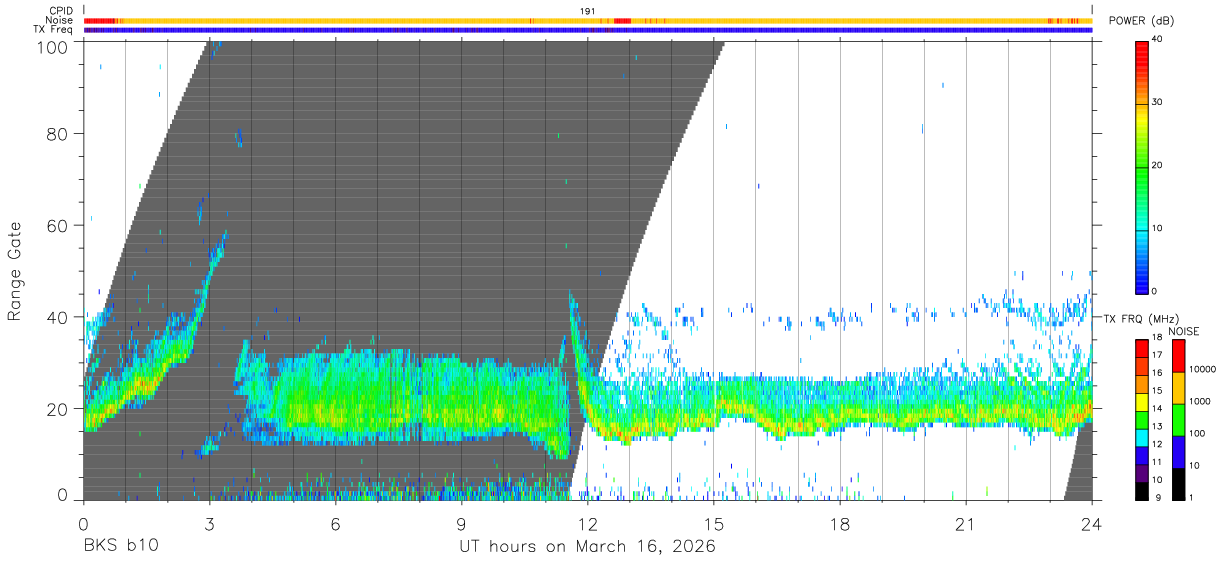Click the 1000 label in NOISE legend
The height and width of the screenshot is (567, 1228).
[1200, 402]
